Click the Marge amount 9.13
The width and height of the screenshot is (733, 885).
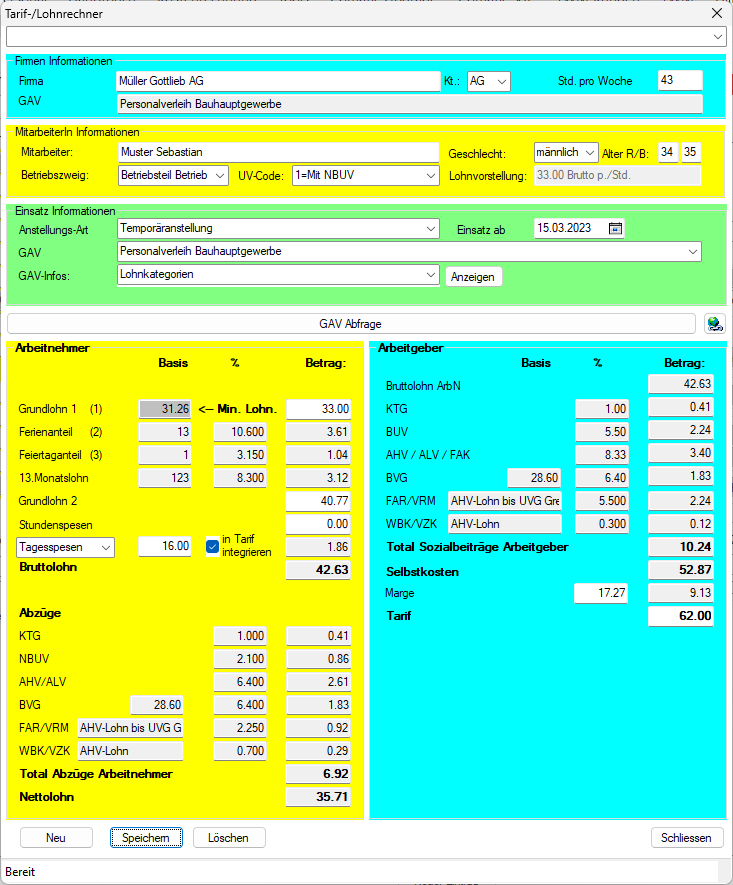tap(681, 593)
